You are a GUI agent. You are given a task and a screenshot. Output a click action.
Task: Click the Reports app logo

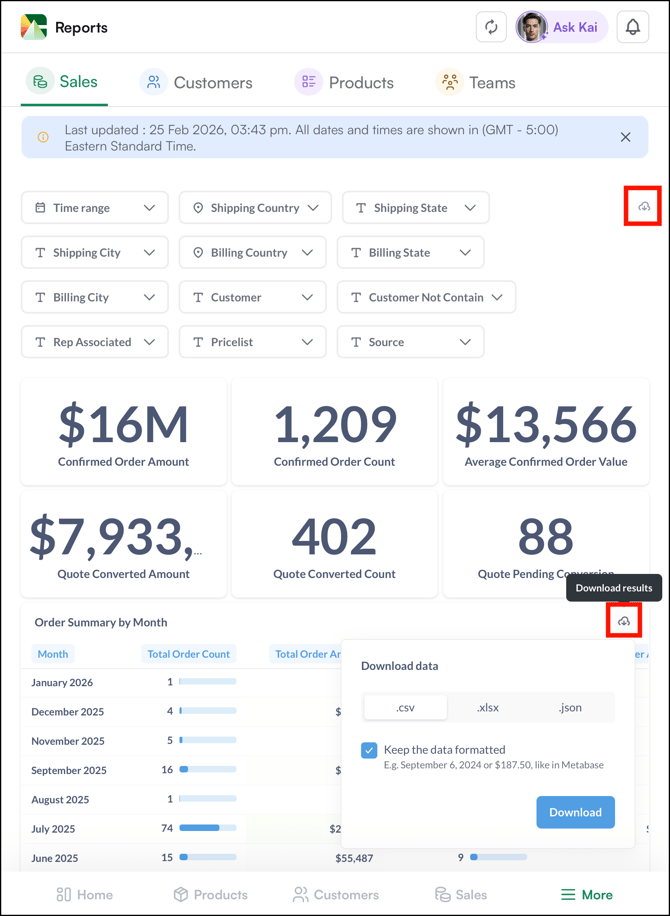coord(34,27)
